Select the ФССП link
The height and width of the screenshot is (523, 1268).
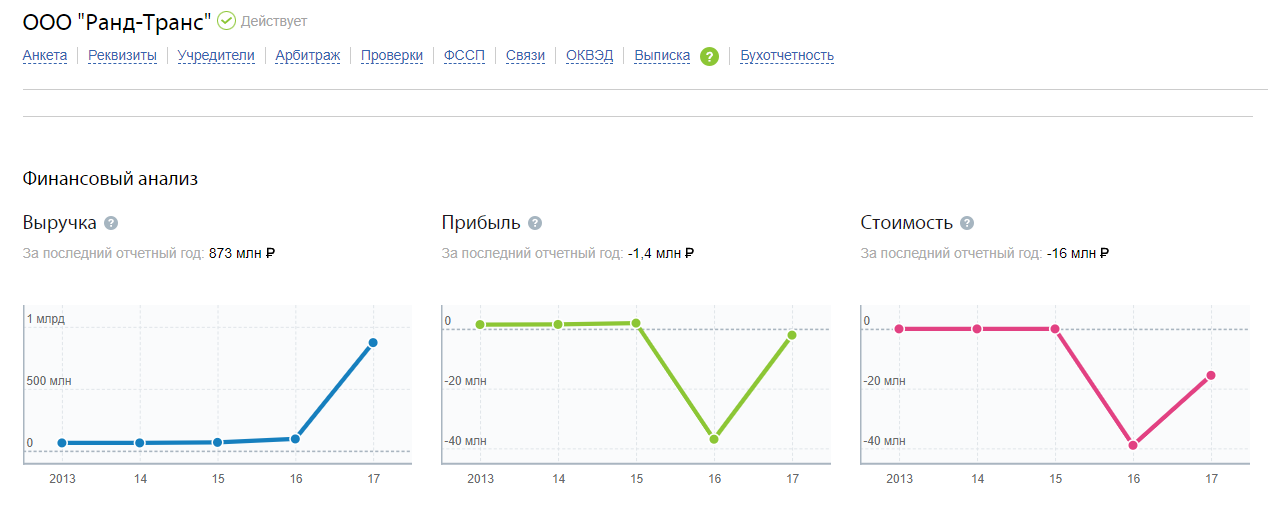point(464,56)
